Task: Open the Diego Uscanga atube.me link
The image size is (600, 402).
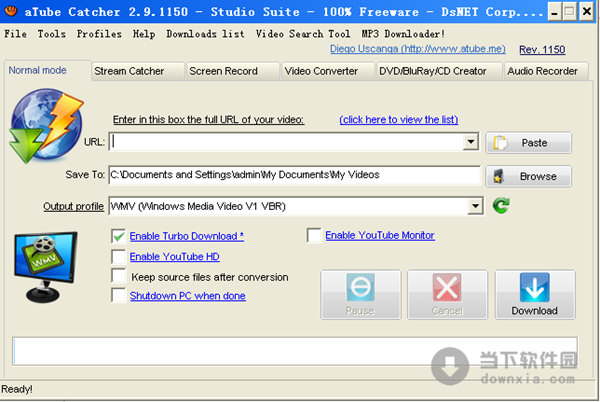Action: tap(417, 49)
